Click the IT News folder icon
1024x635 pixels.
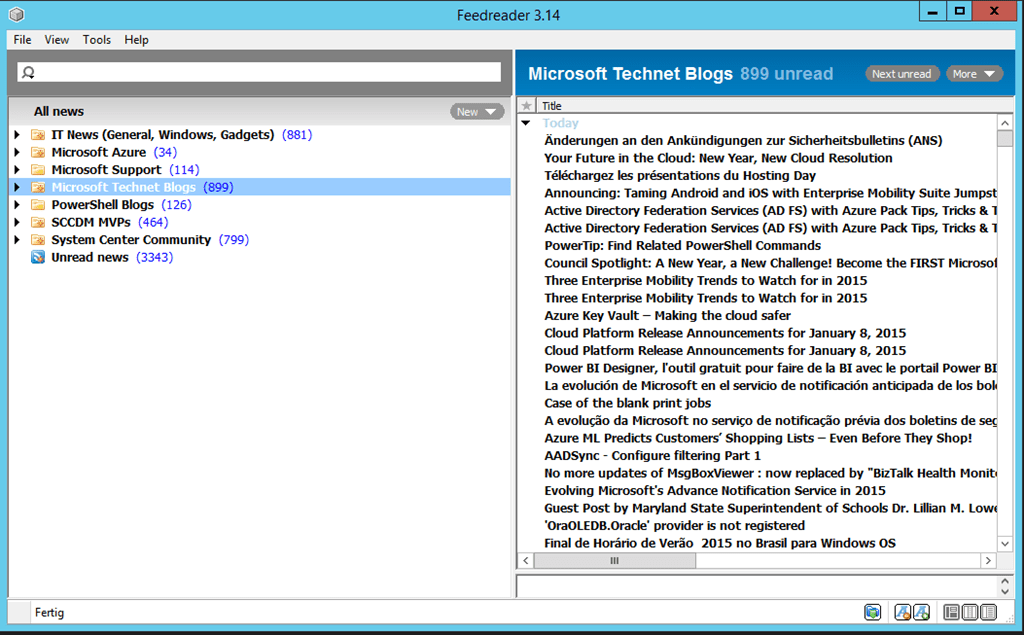(38, 135)
